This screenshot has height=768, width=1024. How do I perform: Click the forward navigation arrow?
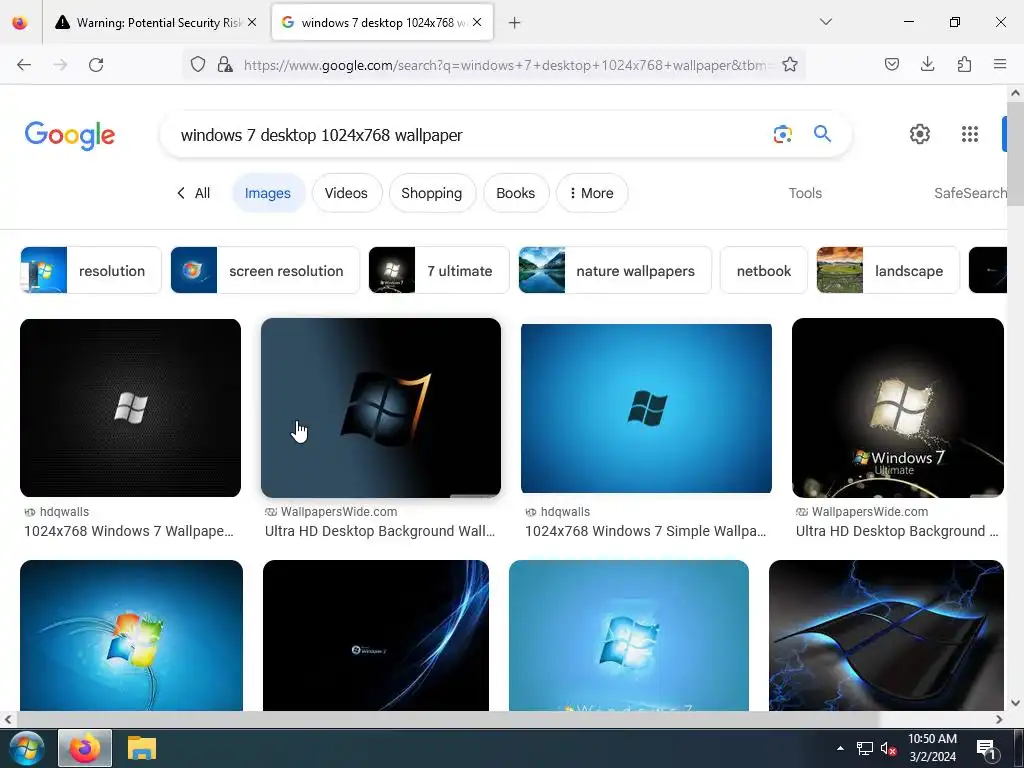pos(60,64)
